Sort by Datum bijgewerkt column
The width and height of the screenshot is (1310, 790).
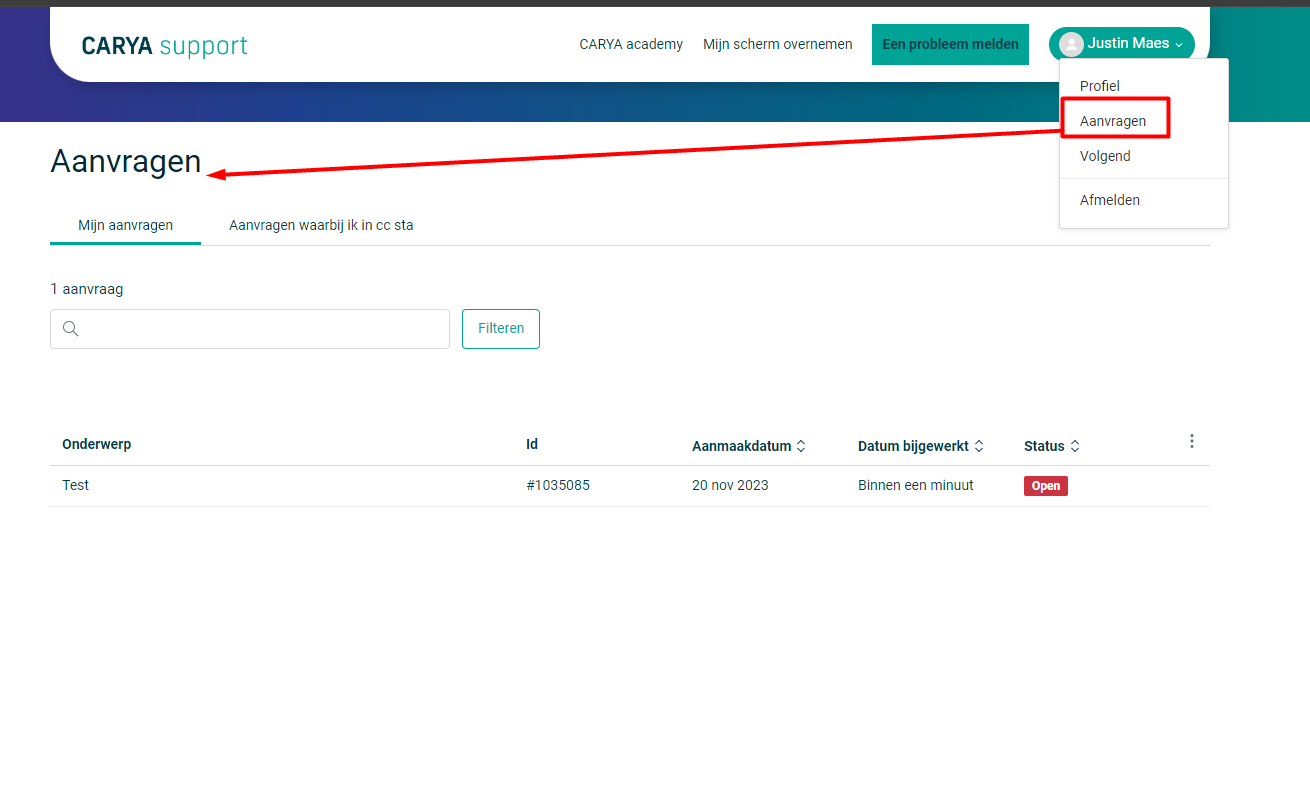[x=921, y=446]
